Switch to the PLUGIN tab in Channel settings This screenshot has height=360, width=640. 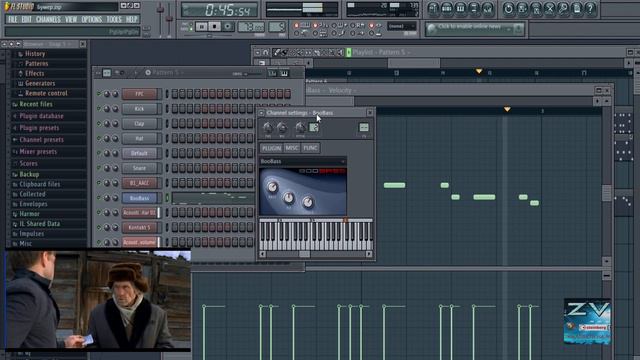(x=271, y=148)
